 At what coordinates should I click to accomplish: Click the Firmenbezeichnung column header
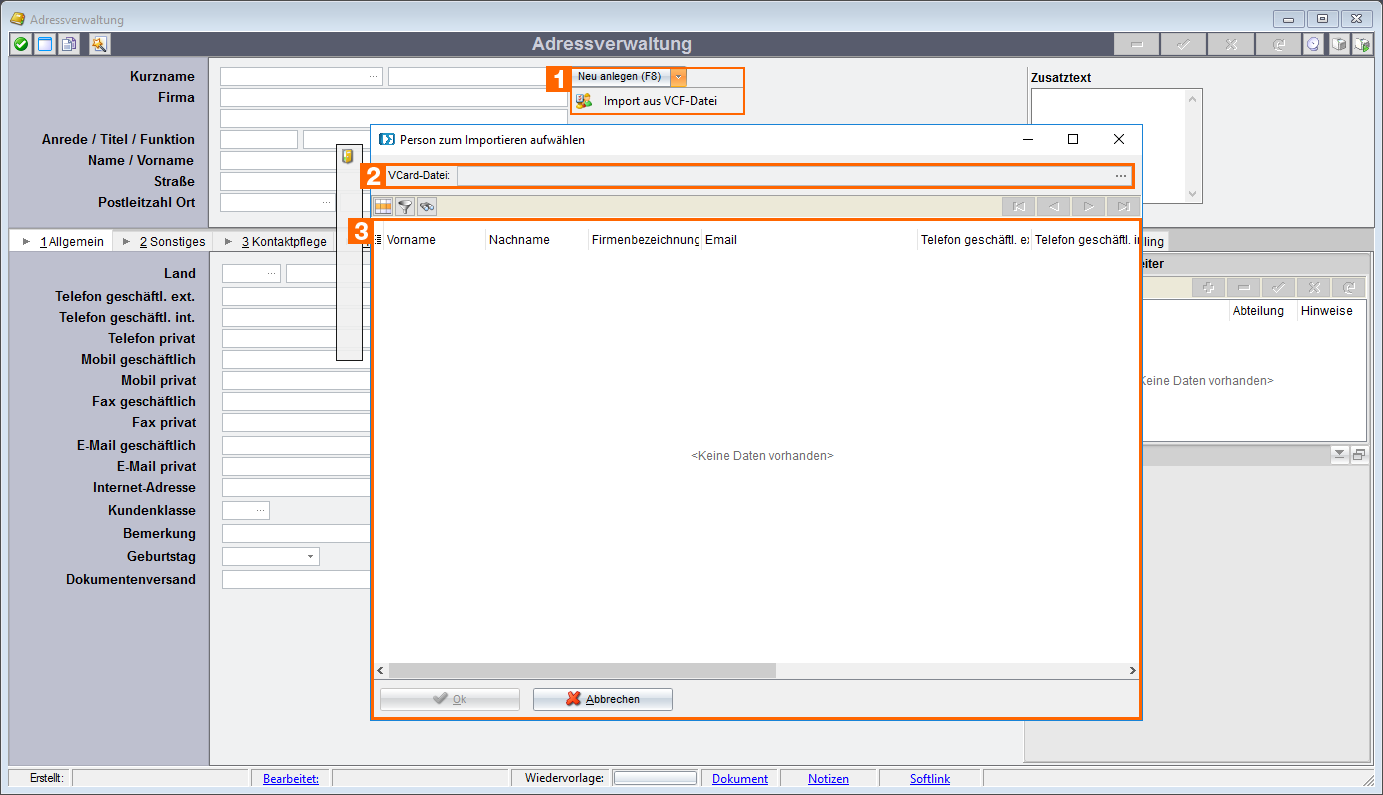645,240
